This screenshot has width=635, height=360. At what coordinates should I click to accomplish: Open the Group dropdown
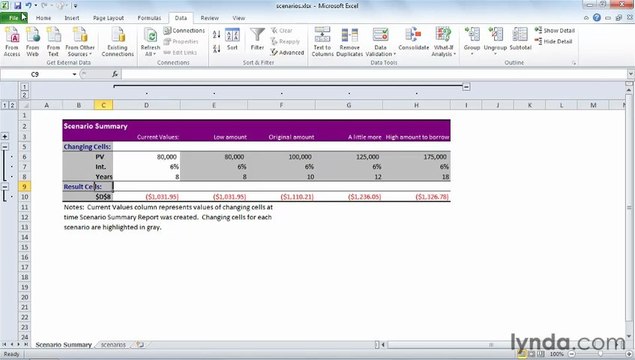coord(472,42)
